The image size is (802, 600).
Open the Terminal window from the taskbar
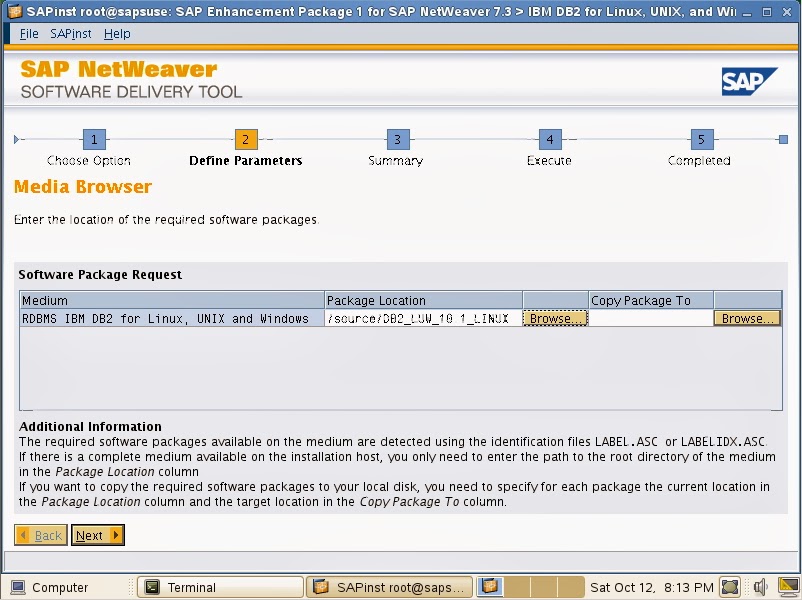(220, 587)
